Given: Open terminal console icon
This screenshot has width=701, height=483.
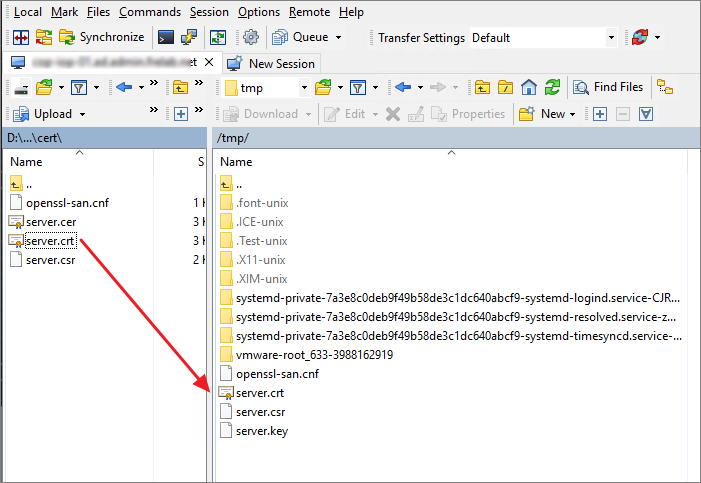Looking at the screenshot, I should (166, 37).
